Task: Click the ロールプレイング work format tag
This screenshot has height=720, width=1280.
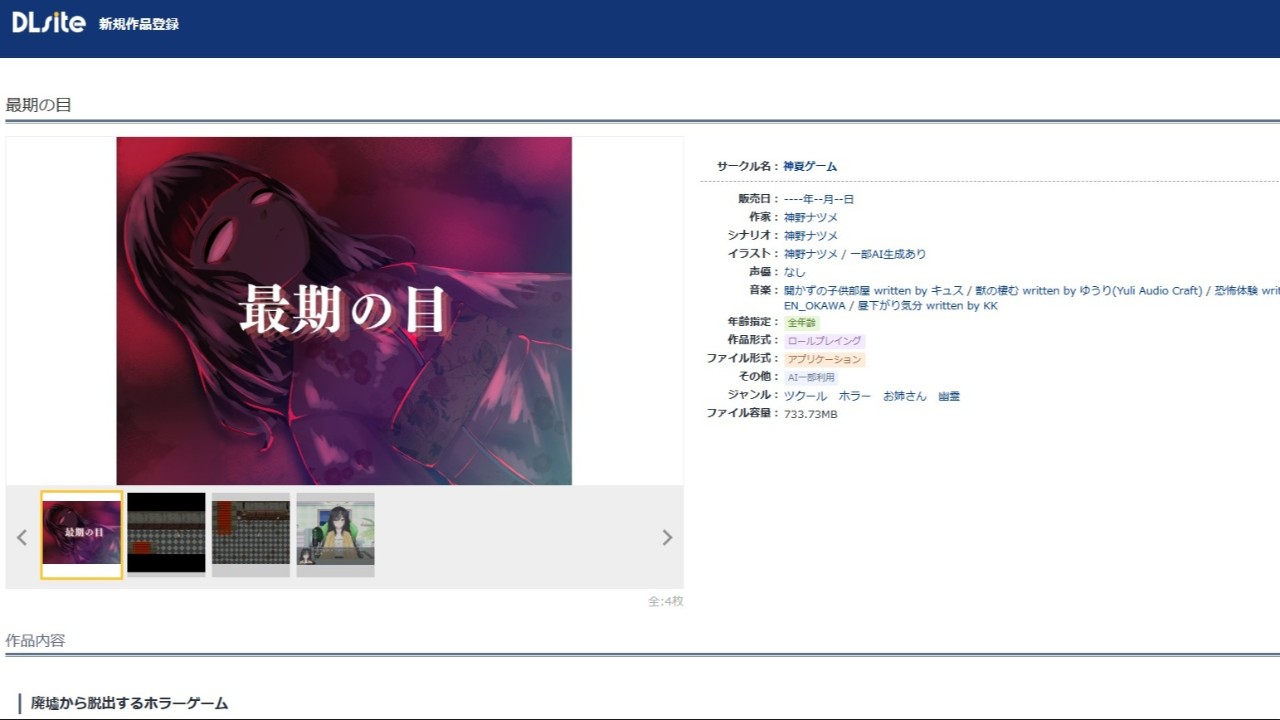Action: click(824, 341)
